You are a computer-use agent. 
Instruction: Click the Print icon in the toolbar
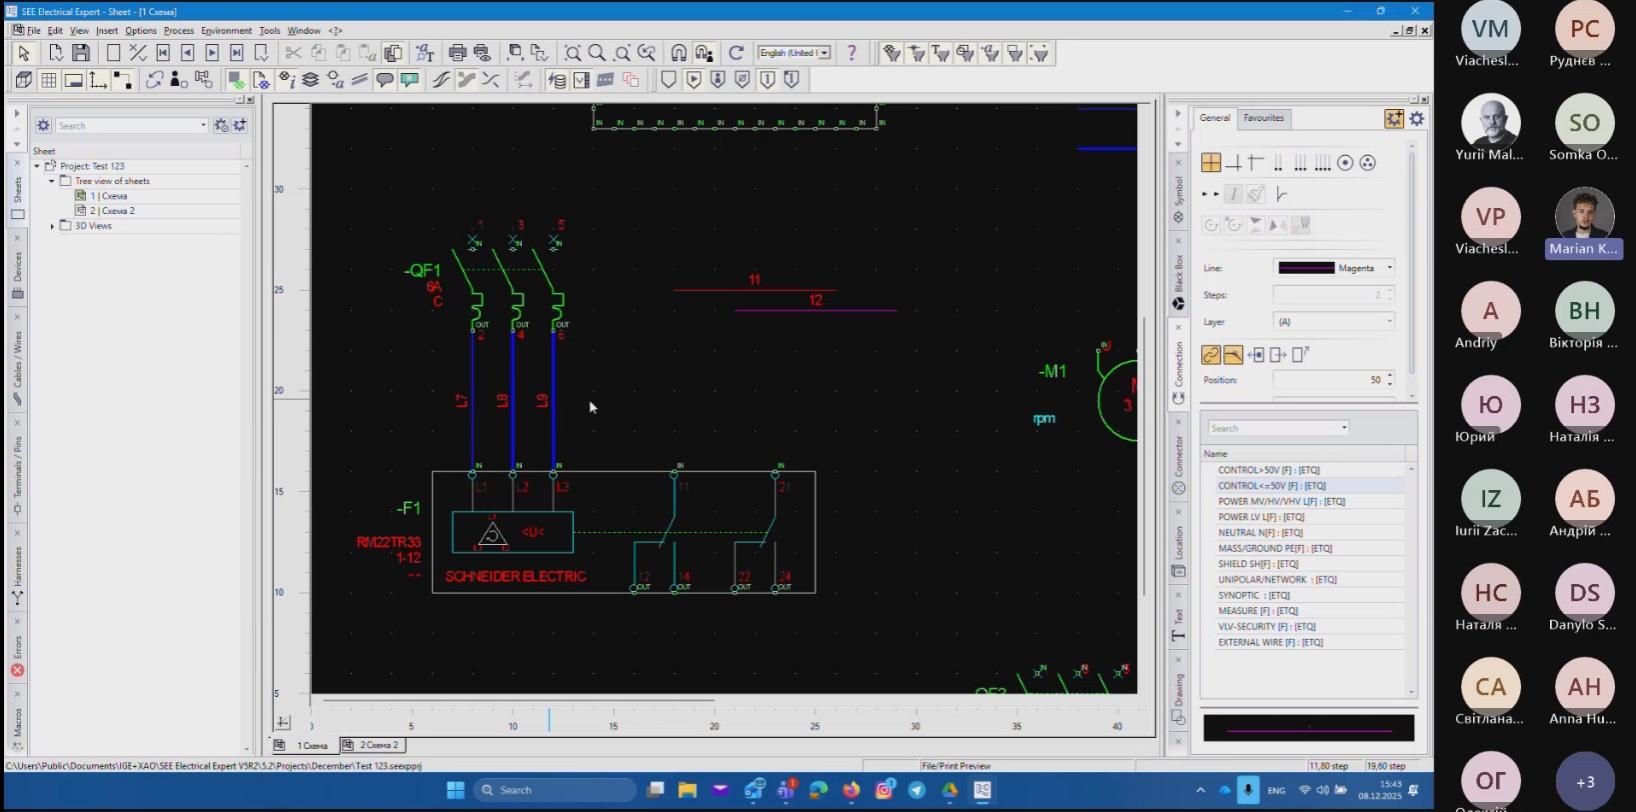457,53
